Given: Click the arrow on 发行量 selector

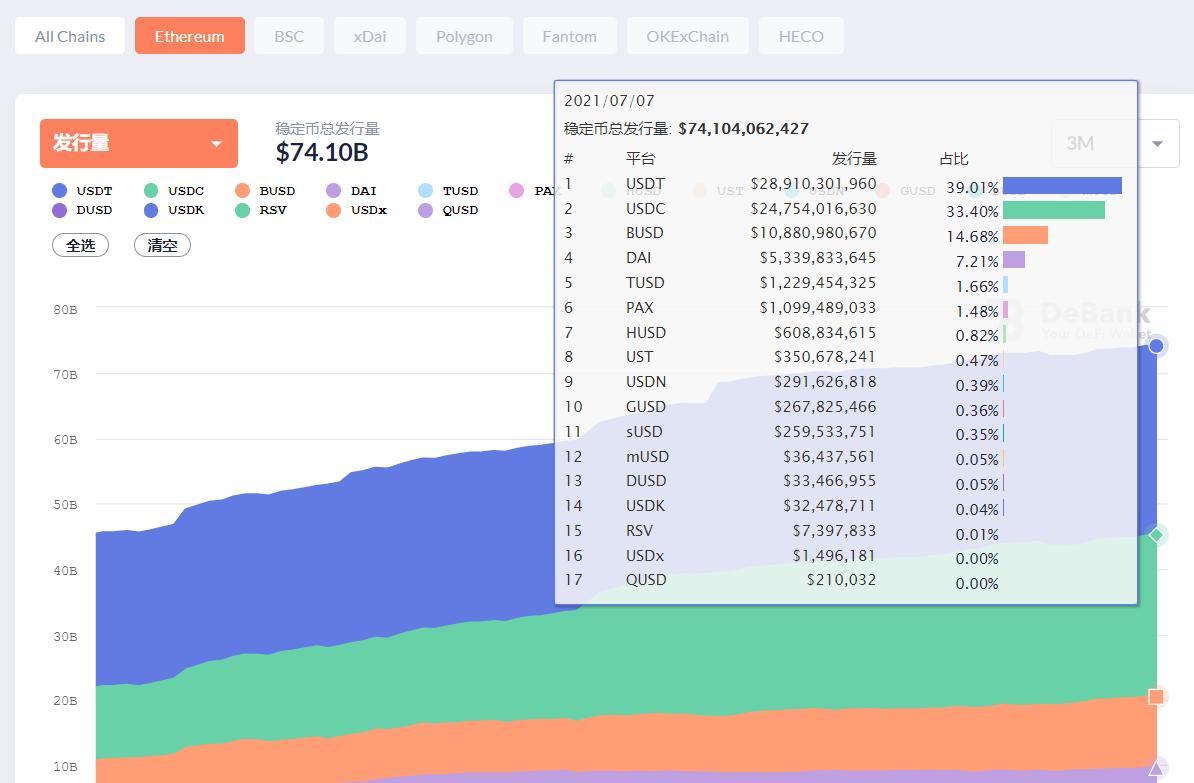Looking at the screenshot, I should pyautogui.click(x=217, y=144).
